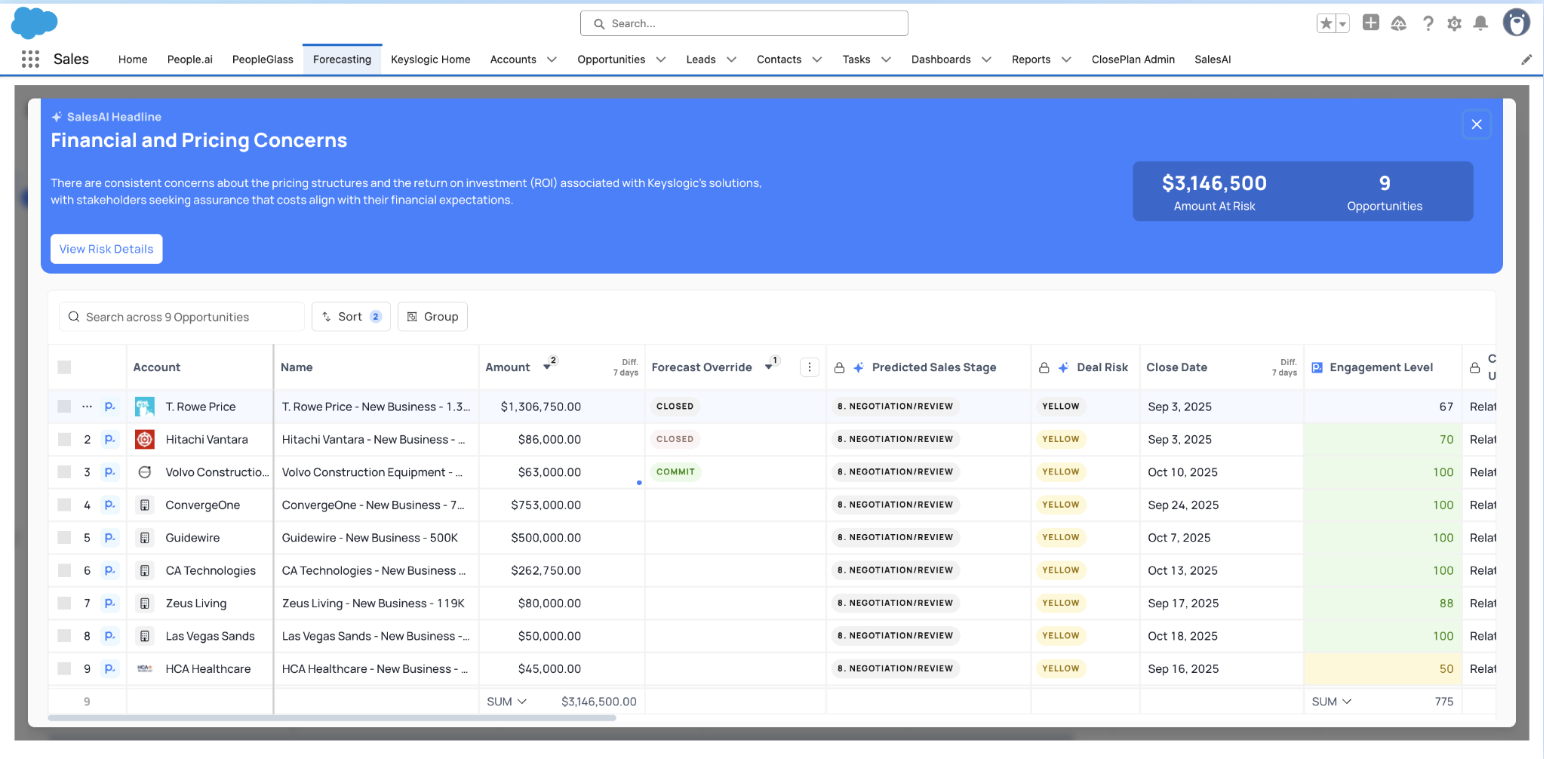
Task: Open the Favorites star icon
Action: point(1326,23)
